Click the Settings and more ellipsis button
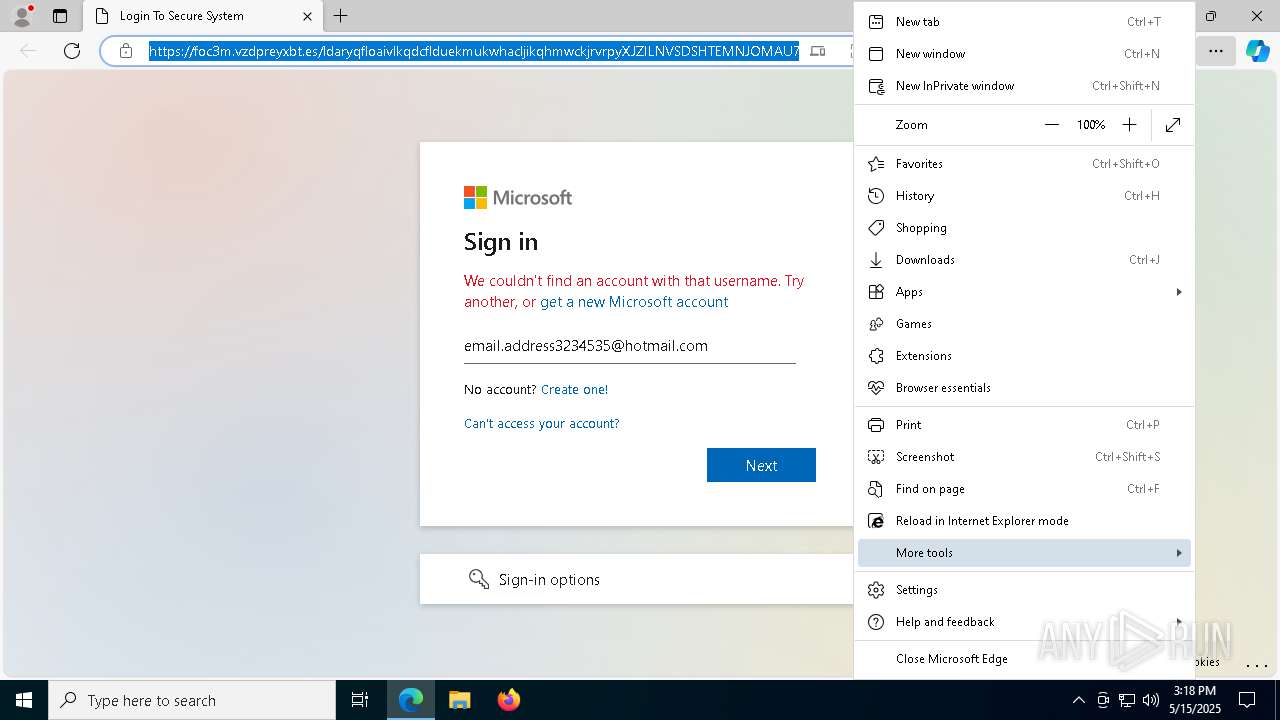Image resolution: width=1280 pixels, height=720 pixels. [1216, 51]
